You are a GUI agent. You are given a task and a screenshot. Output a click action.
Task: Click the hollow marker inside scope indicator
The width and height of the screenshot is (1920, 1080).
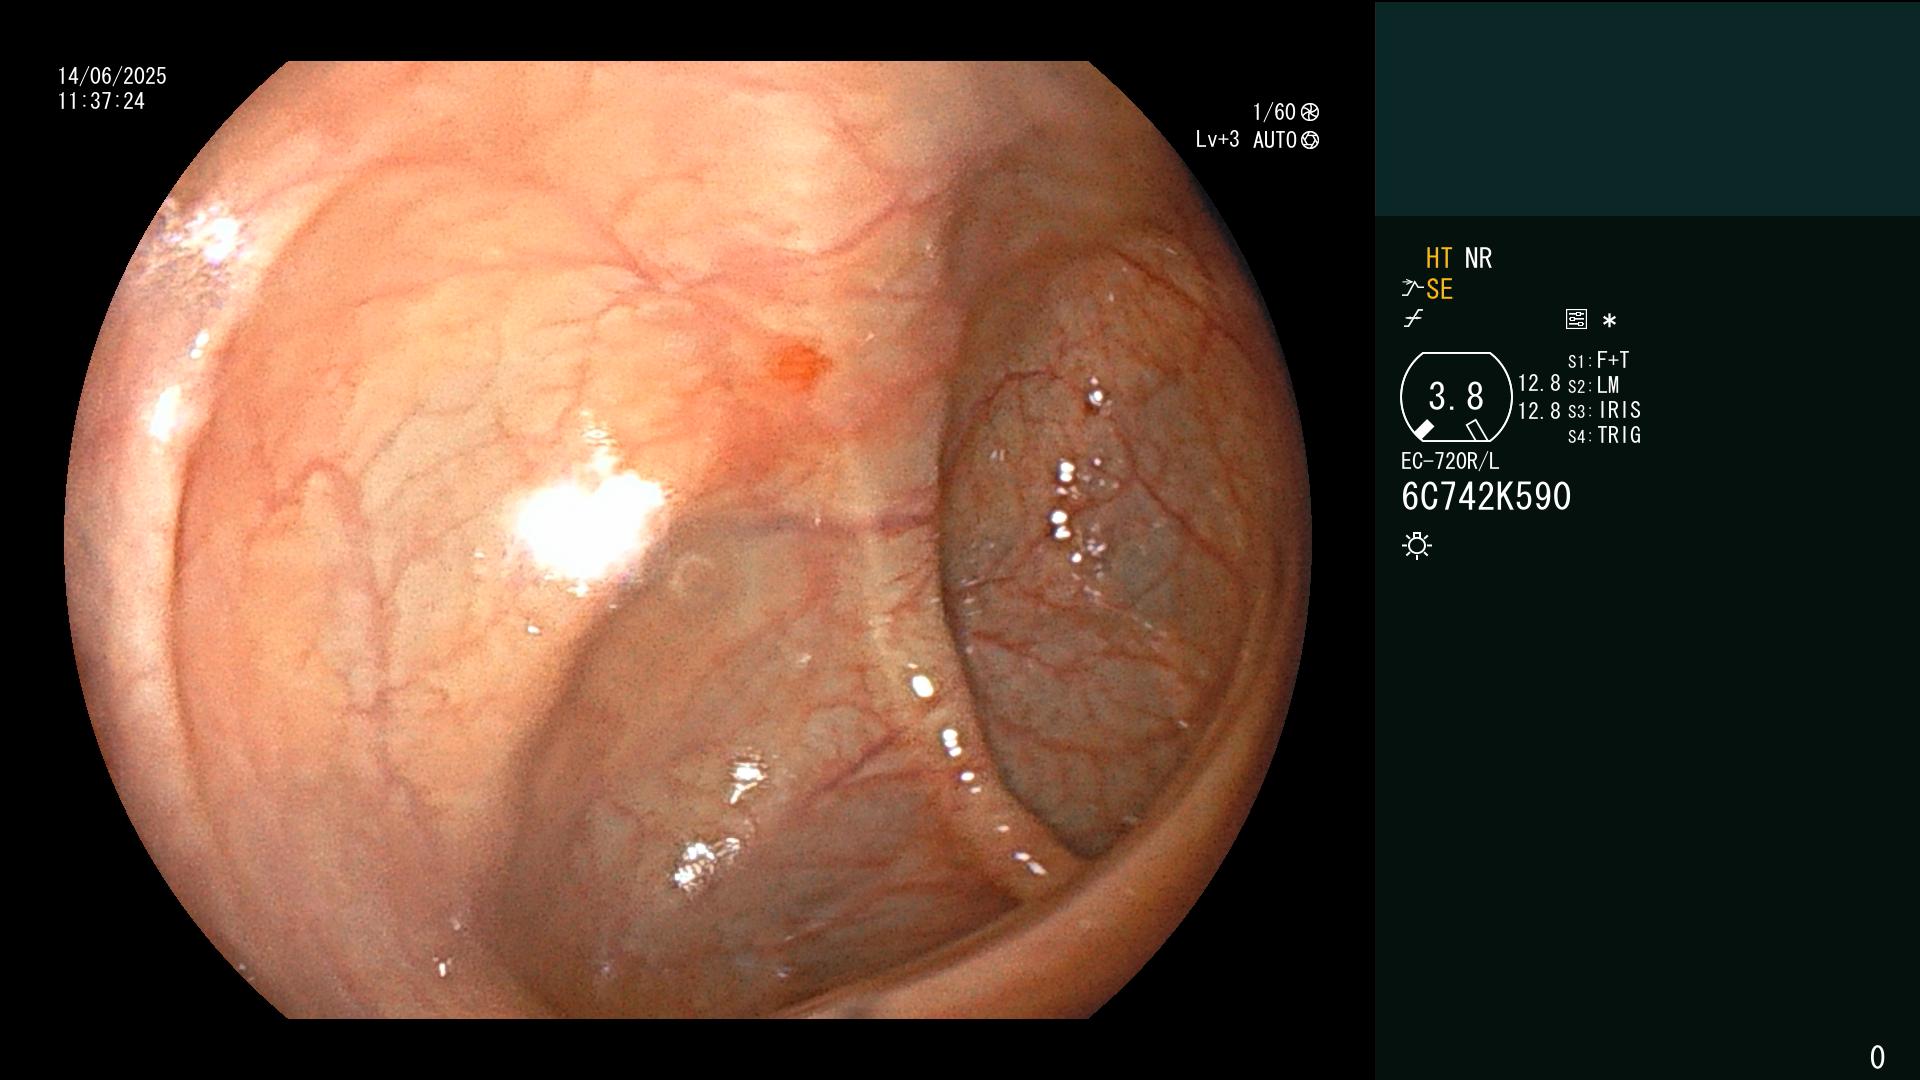click(1476, 430)
